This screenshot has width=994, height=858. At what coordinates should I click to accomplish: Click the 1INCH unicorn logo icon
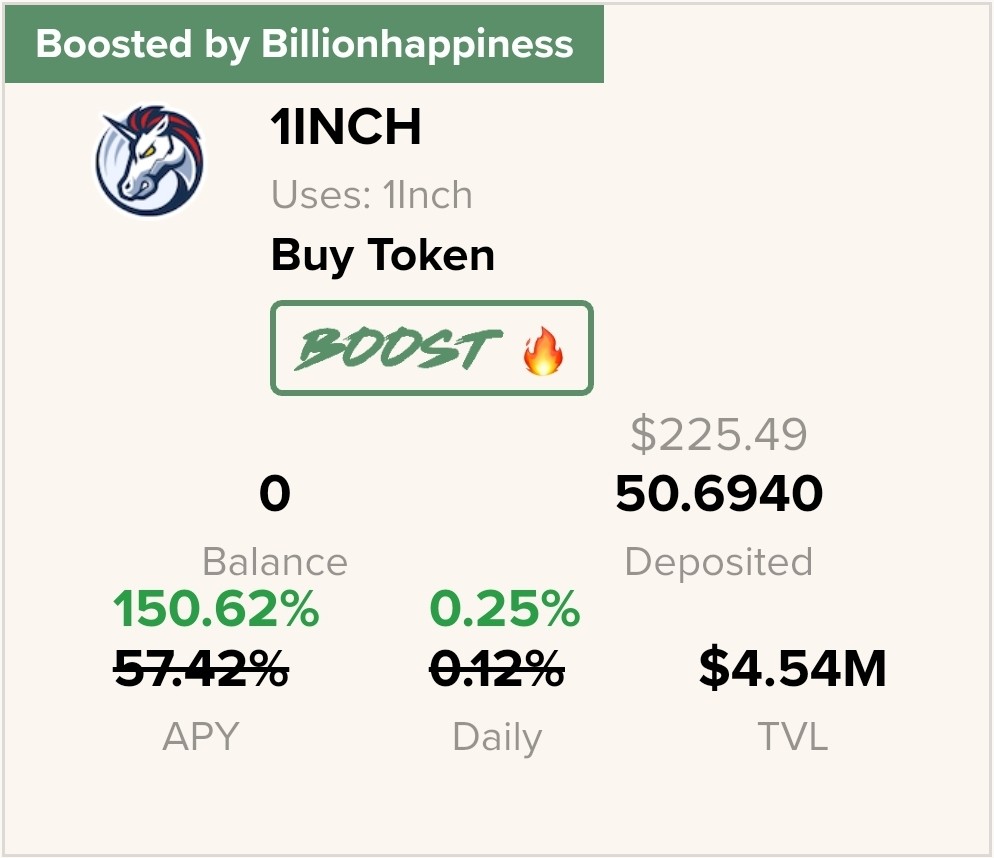[x=150, y=160]
